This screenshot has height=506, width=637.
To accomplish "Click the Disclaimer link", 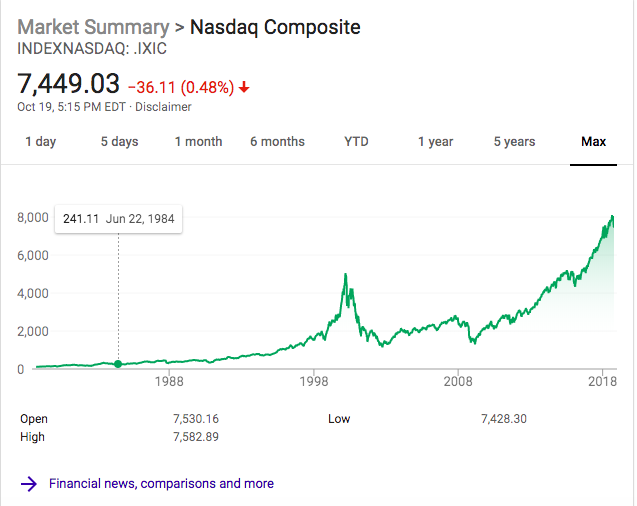I will tap(163, 107).
